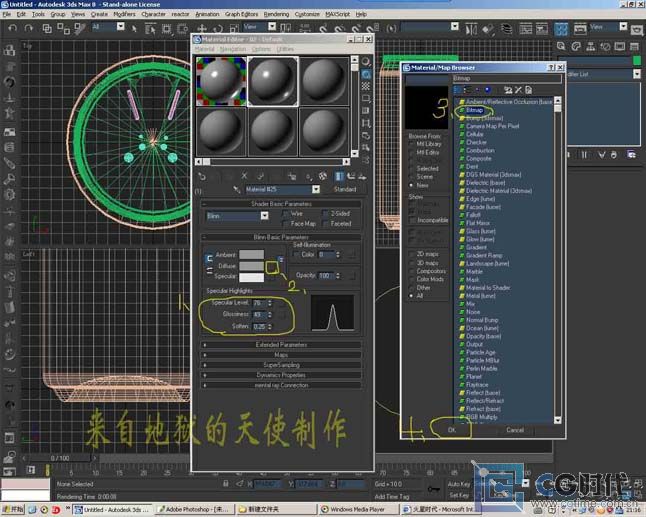Open the Create command panel tab
646x517 pixels.
tap(561, 46)
